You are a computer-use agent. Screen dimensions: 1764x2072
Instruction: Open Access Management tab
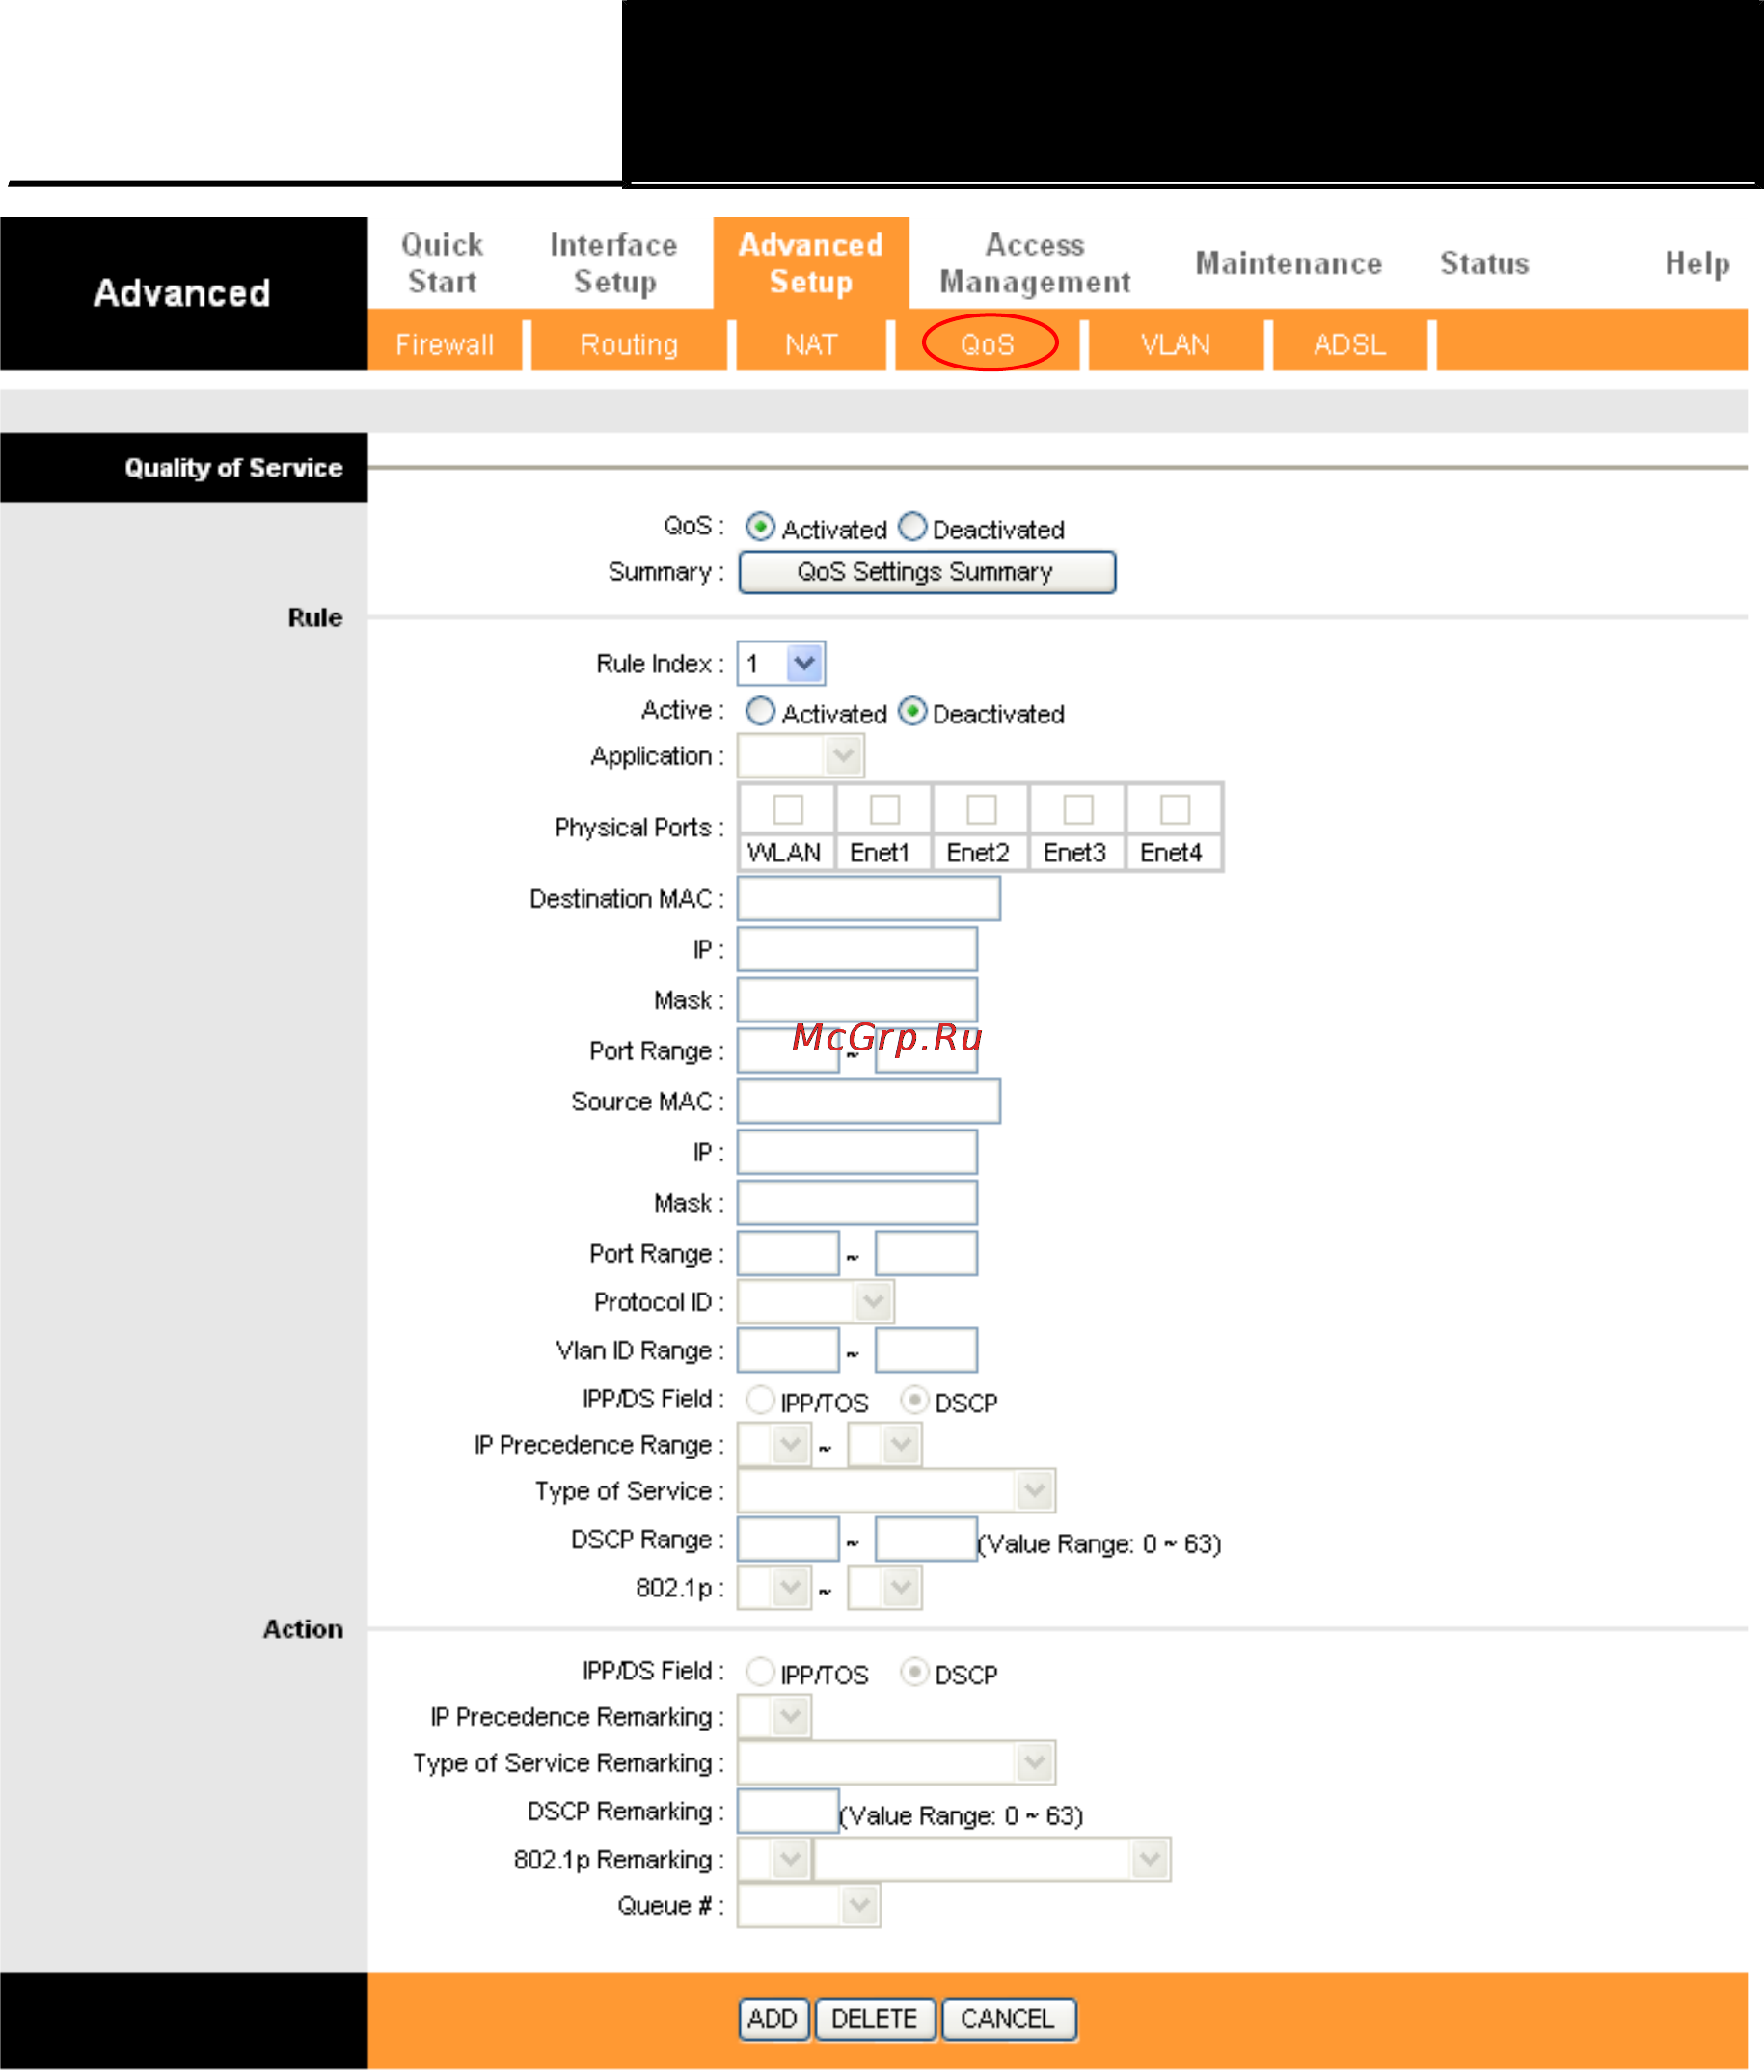click(1034, 263)
